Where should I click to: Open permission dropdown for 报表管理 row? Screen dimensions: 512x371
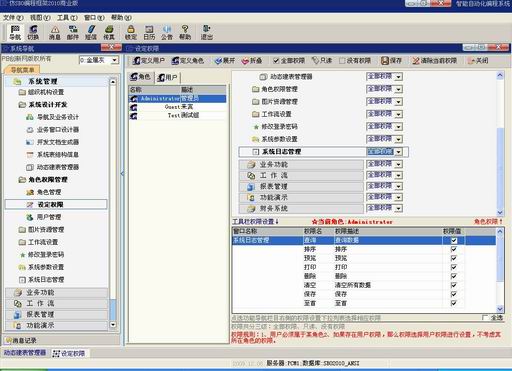pos(398,186)
